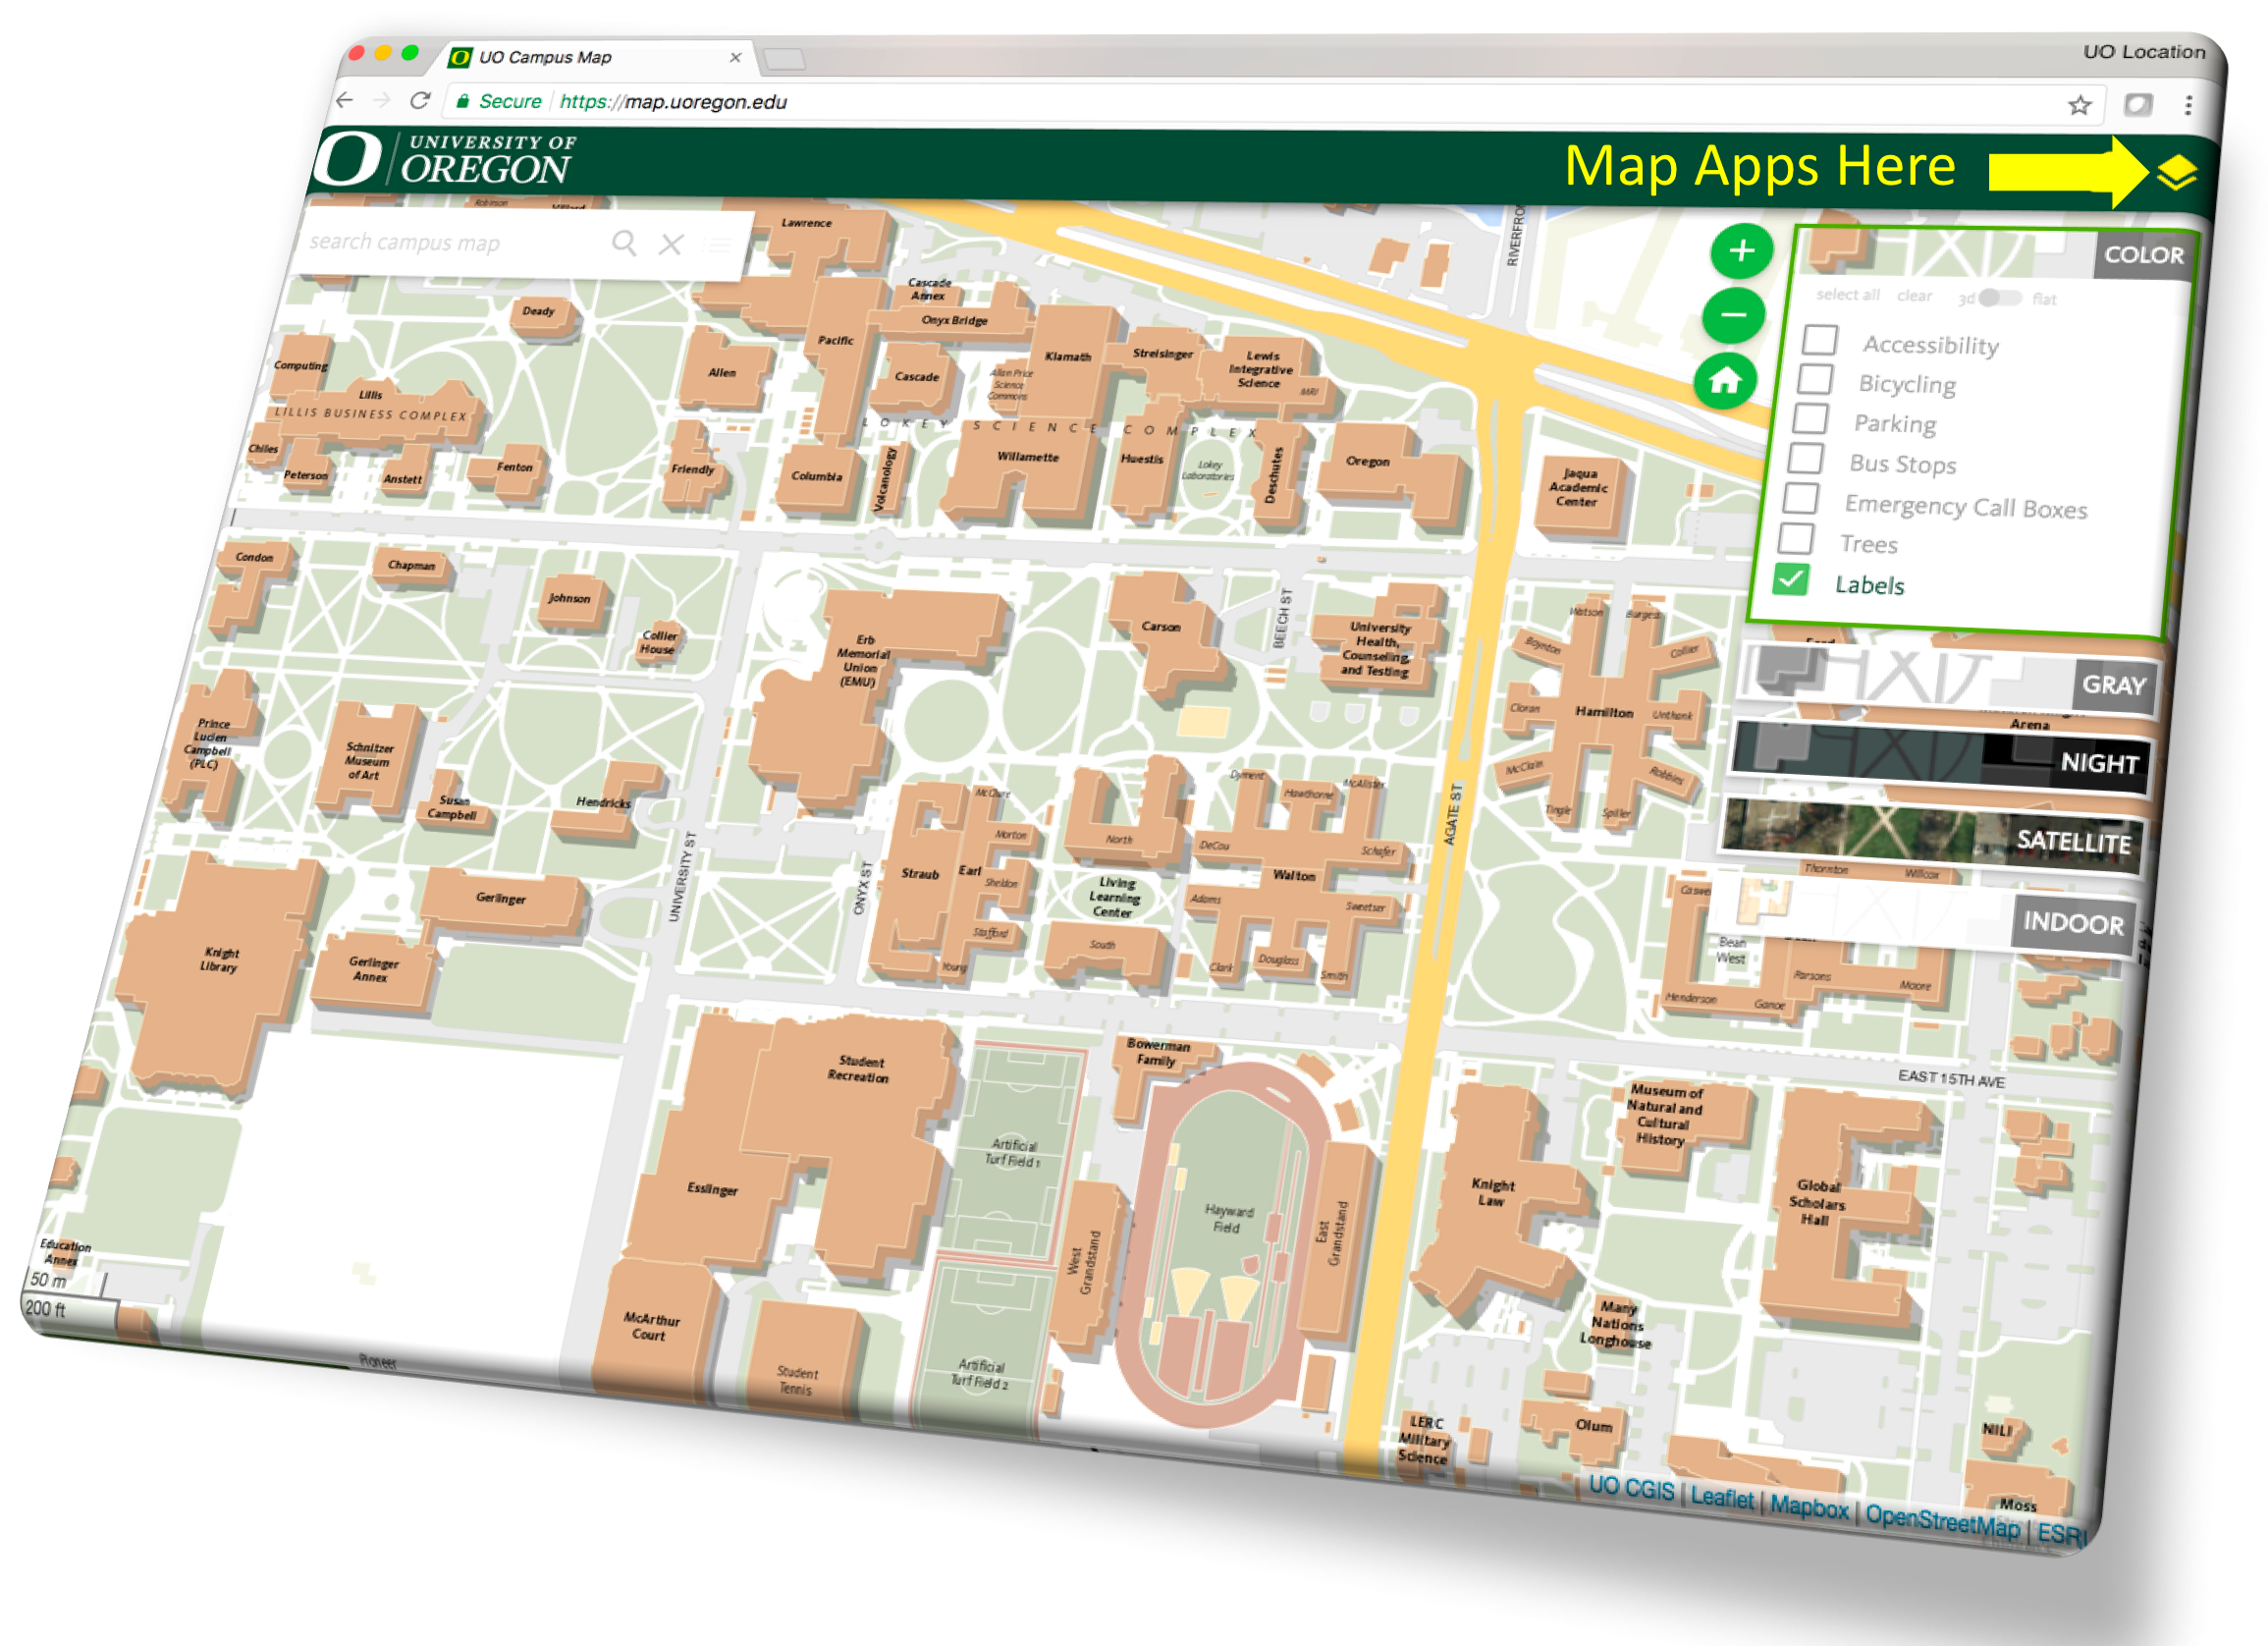Image resolution: width=2268 pixels, height=1646 pixels.
Task: Click the 3D map toggle
Action: click(1997, 296)
